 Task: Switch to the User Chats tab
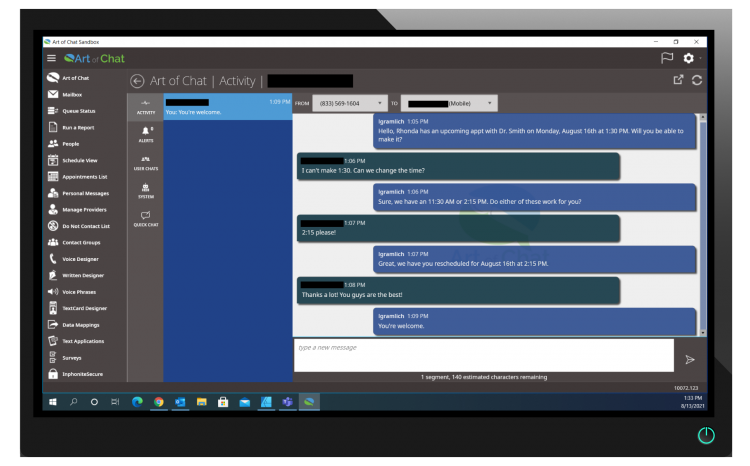coord(146,163)
